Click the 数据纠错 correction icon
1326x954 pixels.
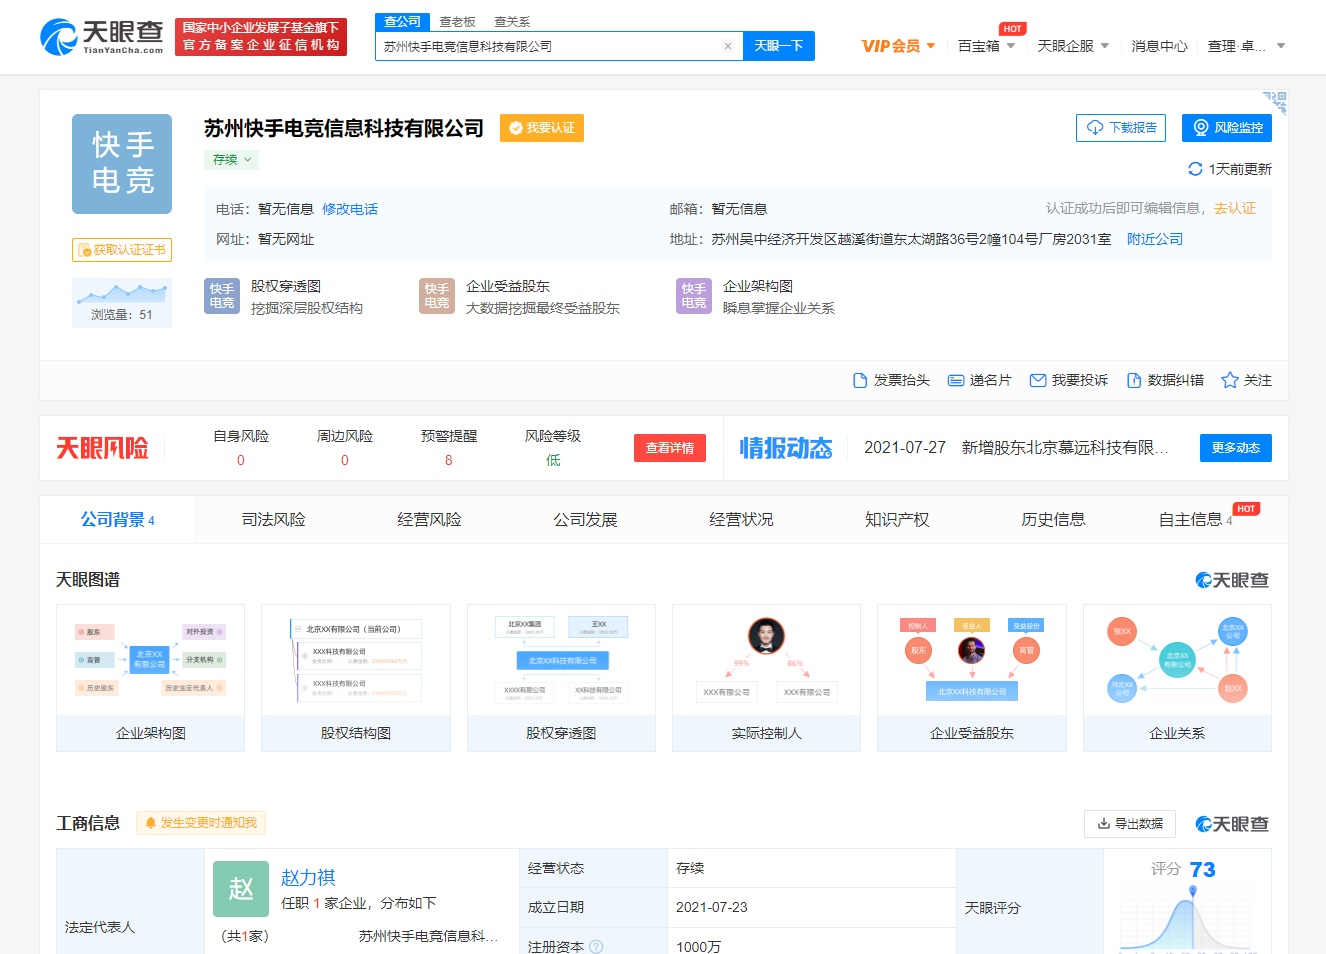tap(1134, 380)
